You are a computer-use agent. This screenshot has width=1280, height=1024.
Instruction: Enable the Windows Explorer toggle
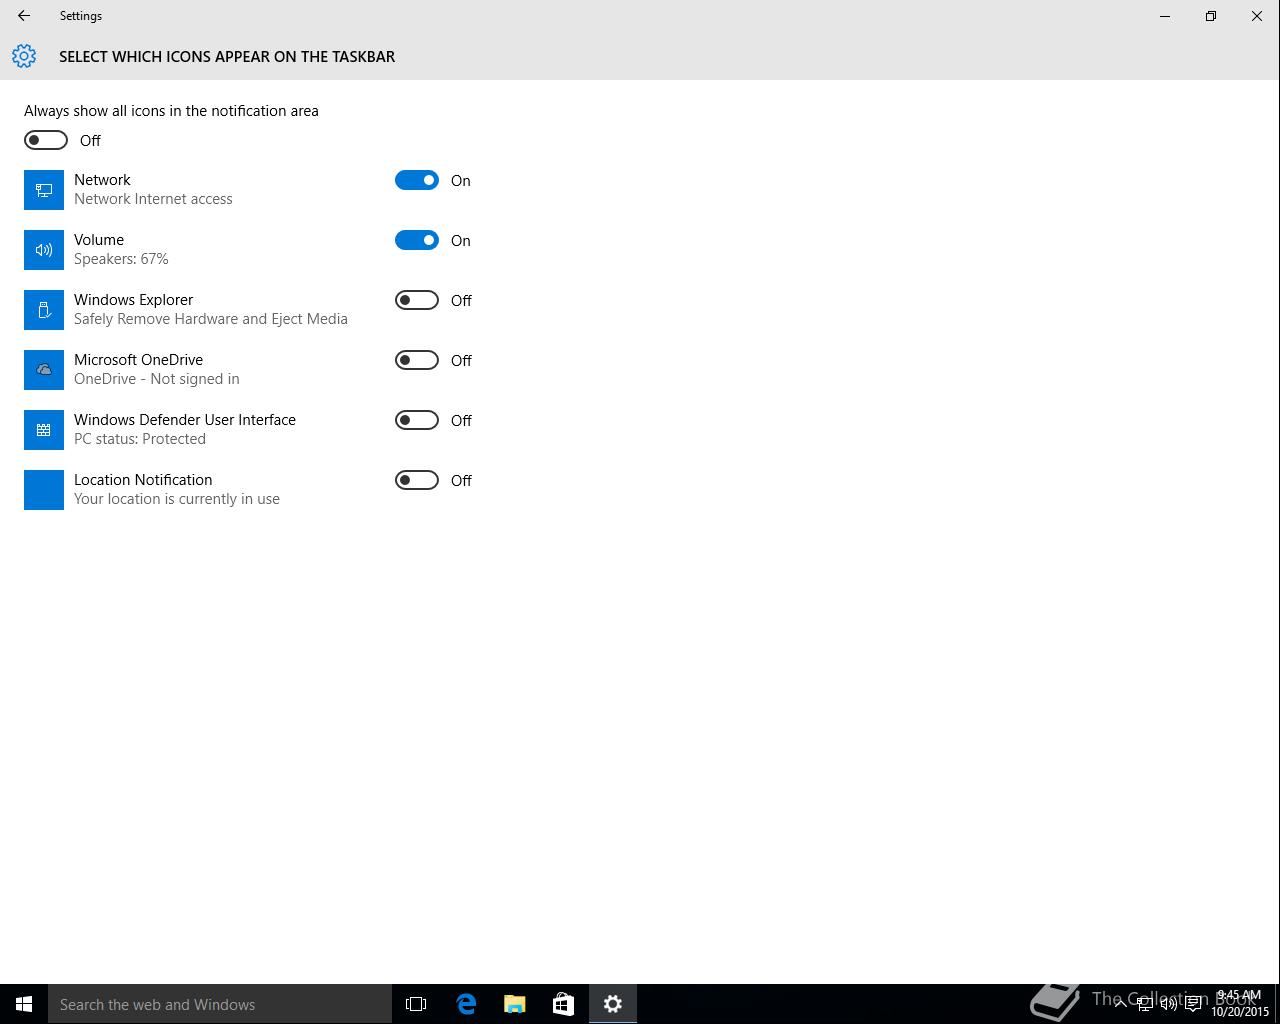click(x=417, y=300)
